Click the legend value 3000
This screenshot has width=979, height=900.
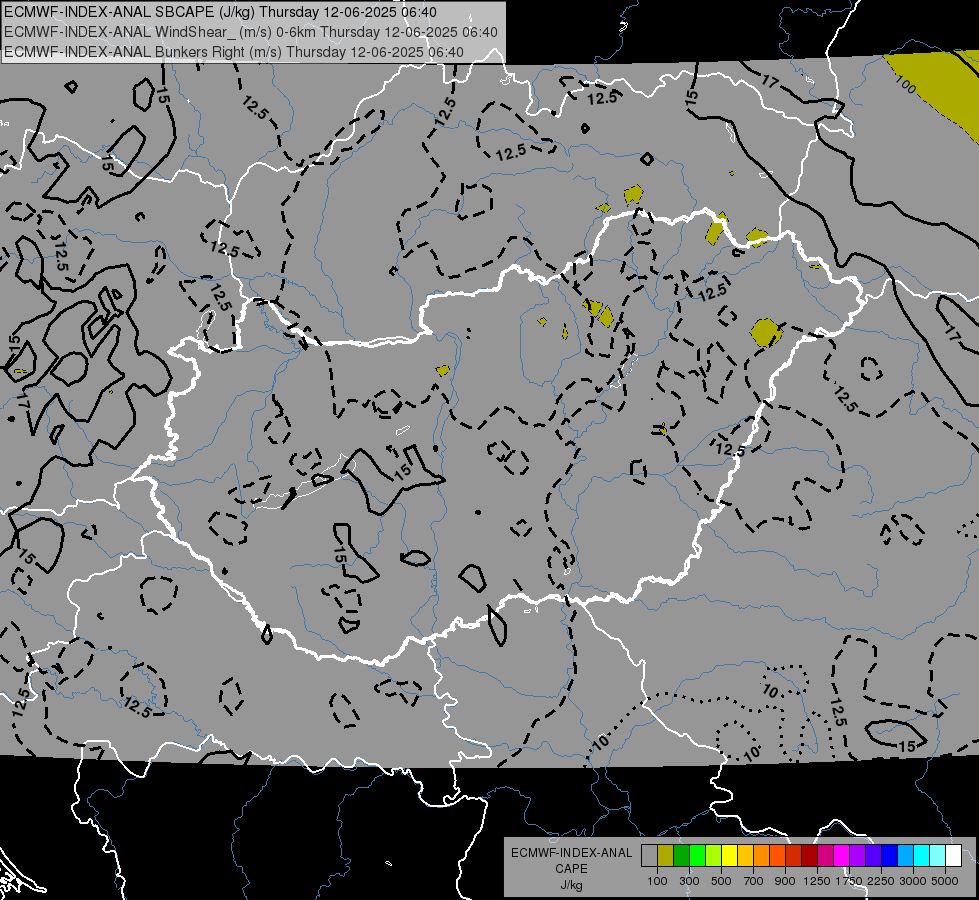(913, 881)
